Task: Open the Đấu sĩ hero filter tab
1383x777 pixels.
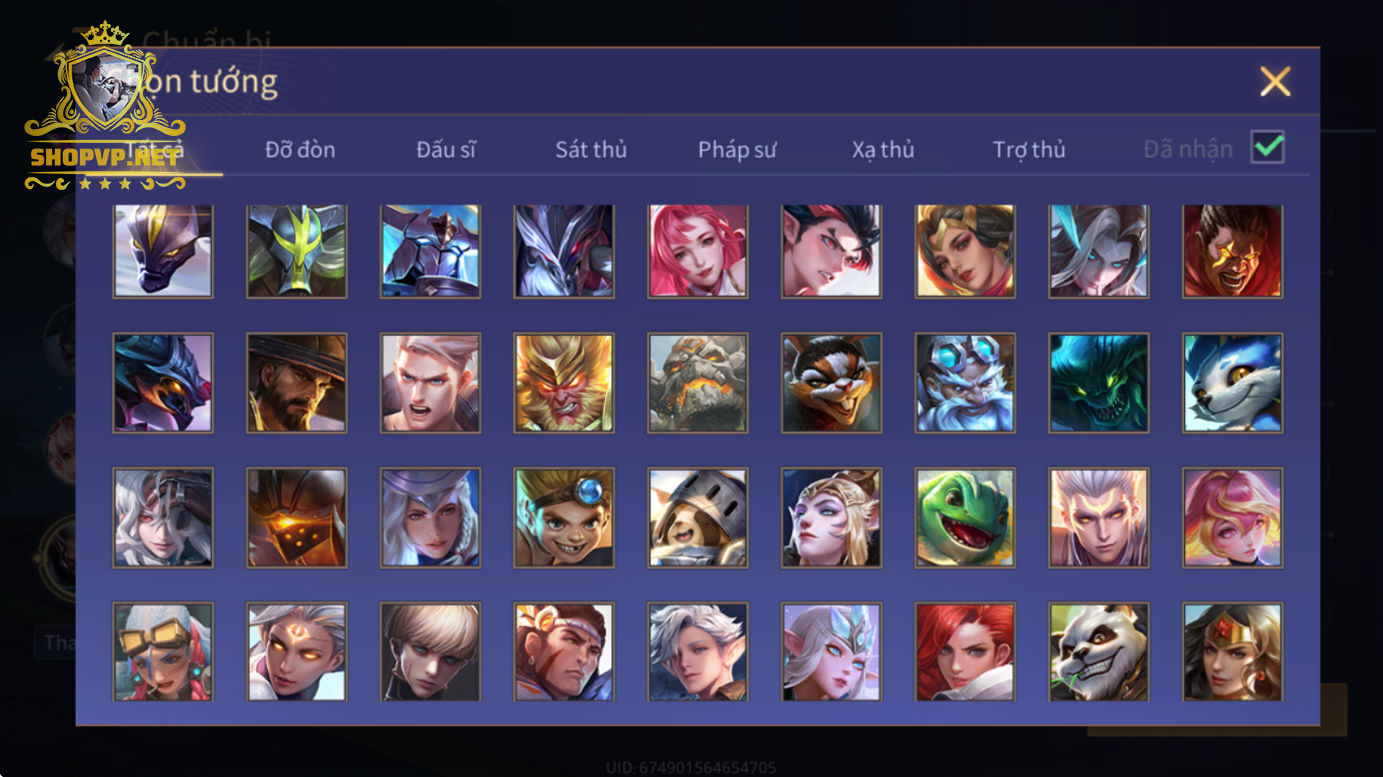Action: click(x=446, y=150)
